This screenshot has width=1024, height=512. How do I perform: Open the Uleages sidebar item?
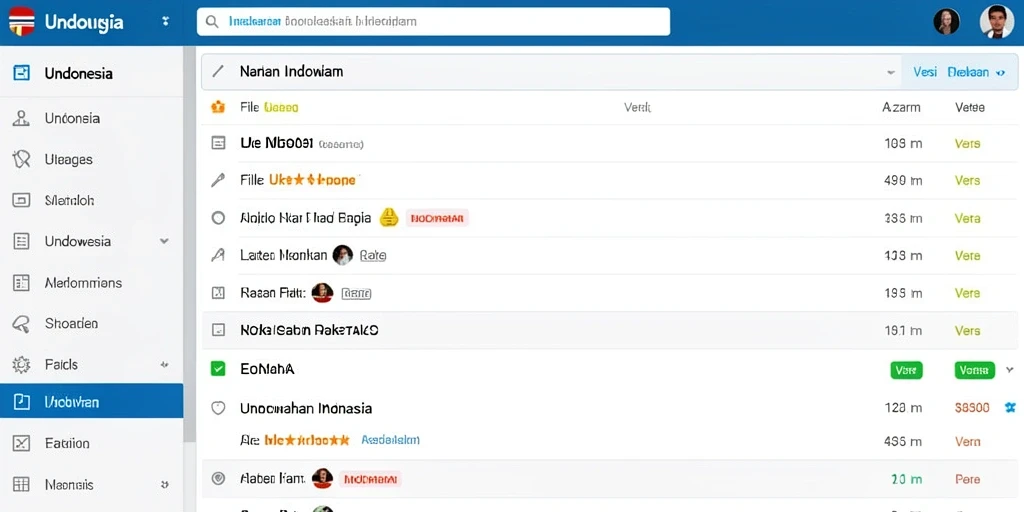click(91, 159)
